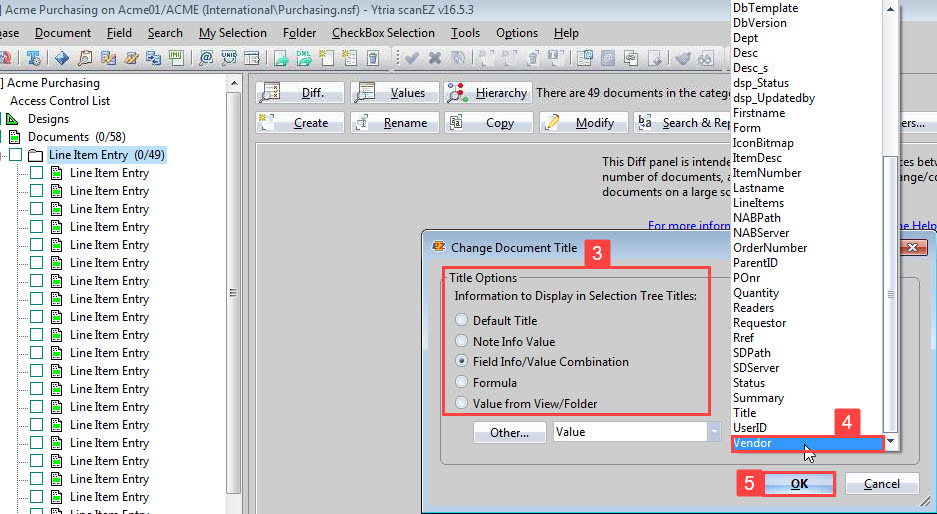Select Value from View/Folder radio button
Screen dimensions: 937x514
pyautogui.click(x=461, y=403)
